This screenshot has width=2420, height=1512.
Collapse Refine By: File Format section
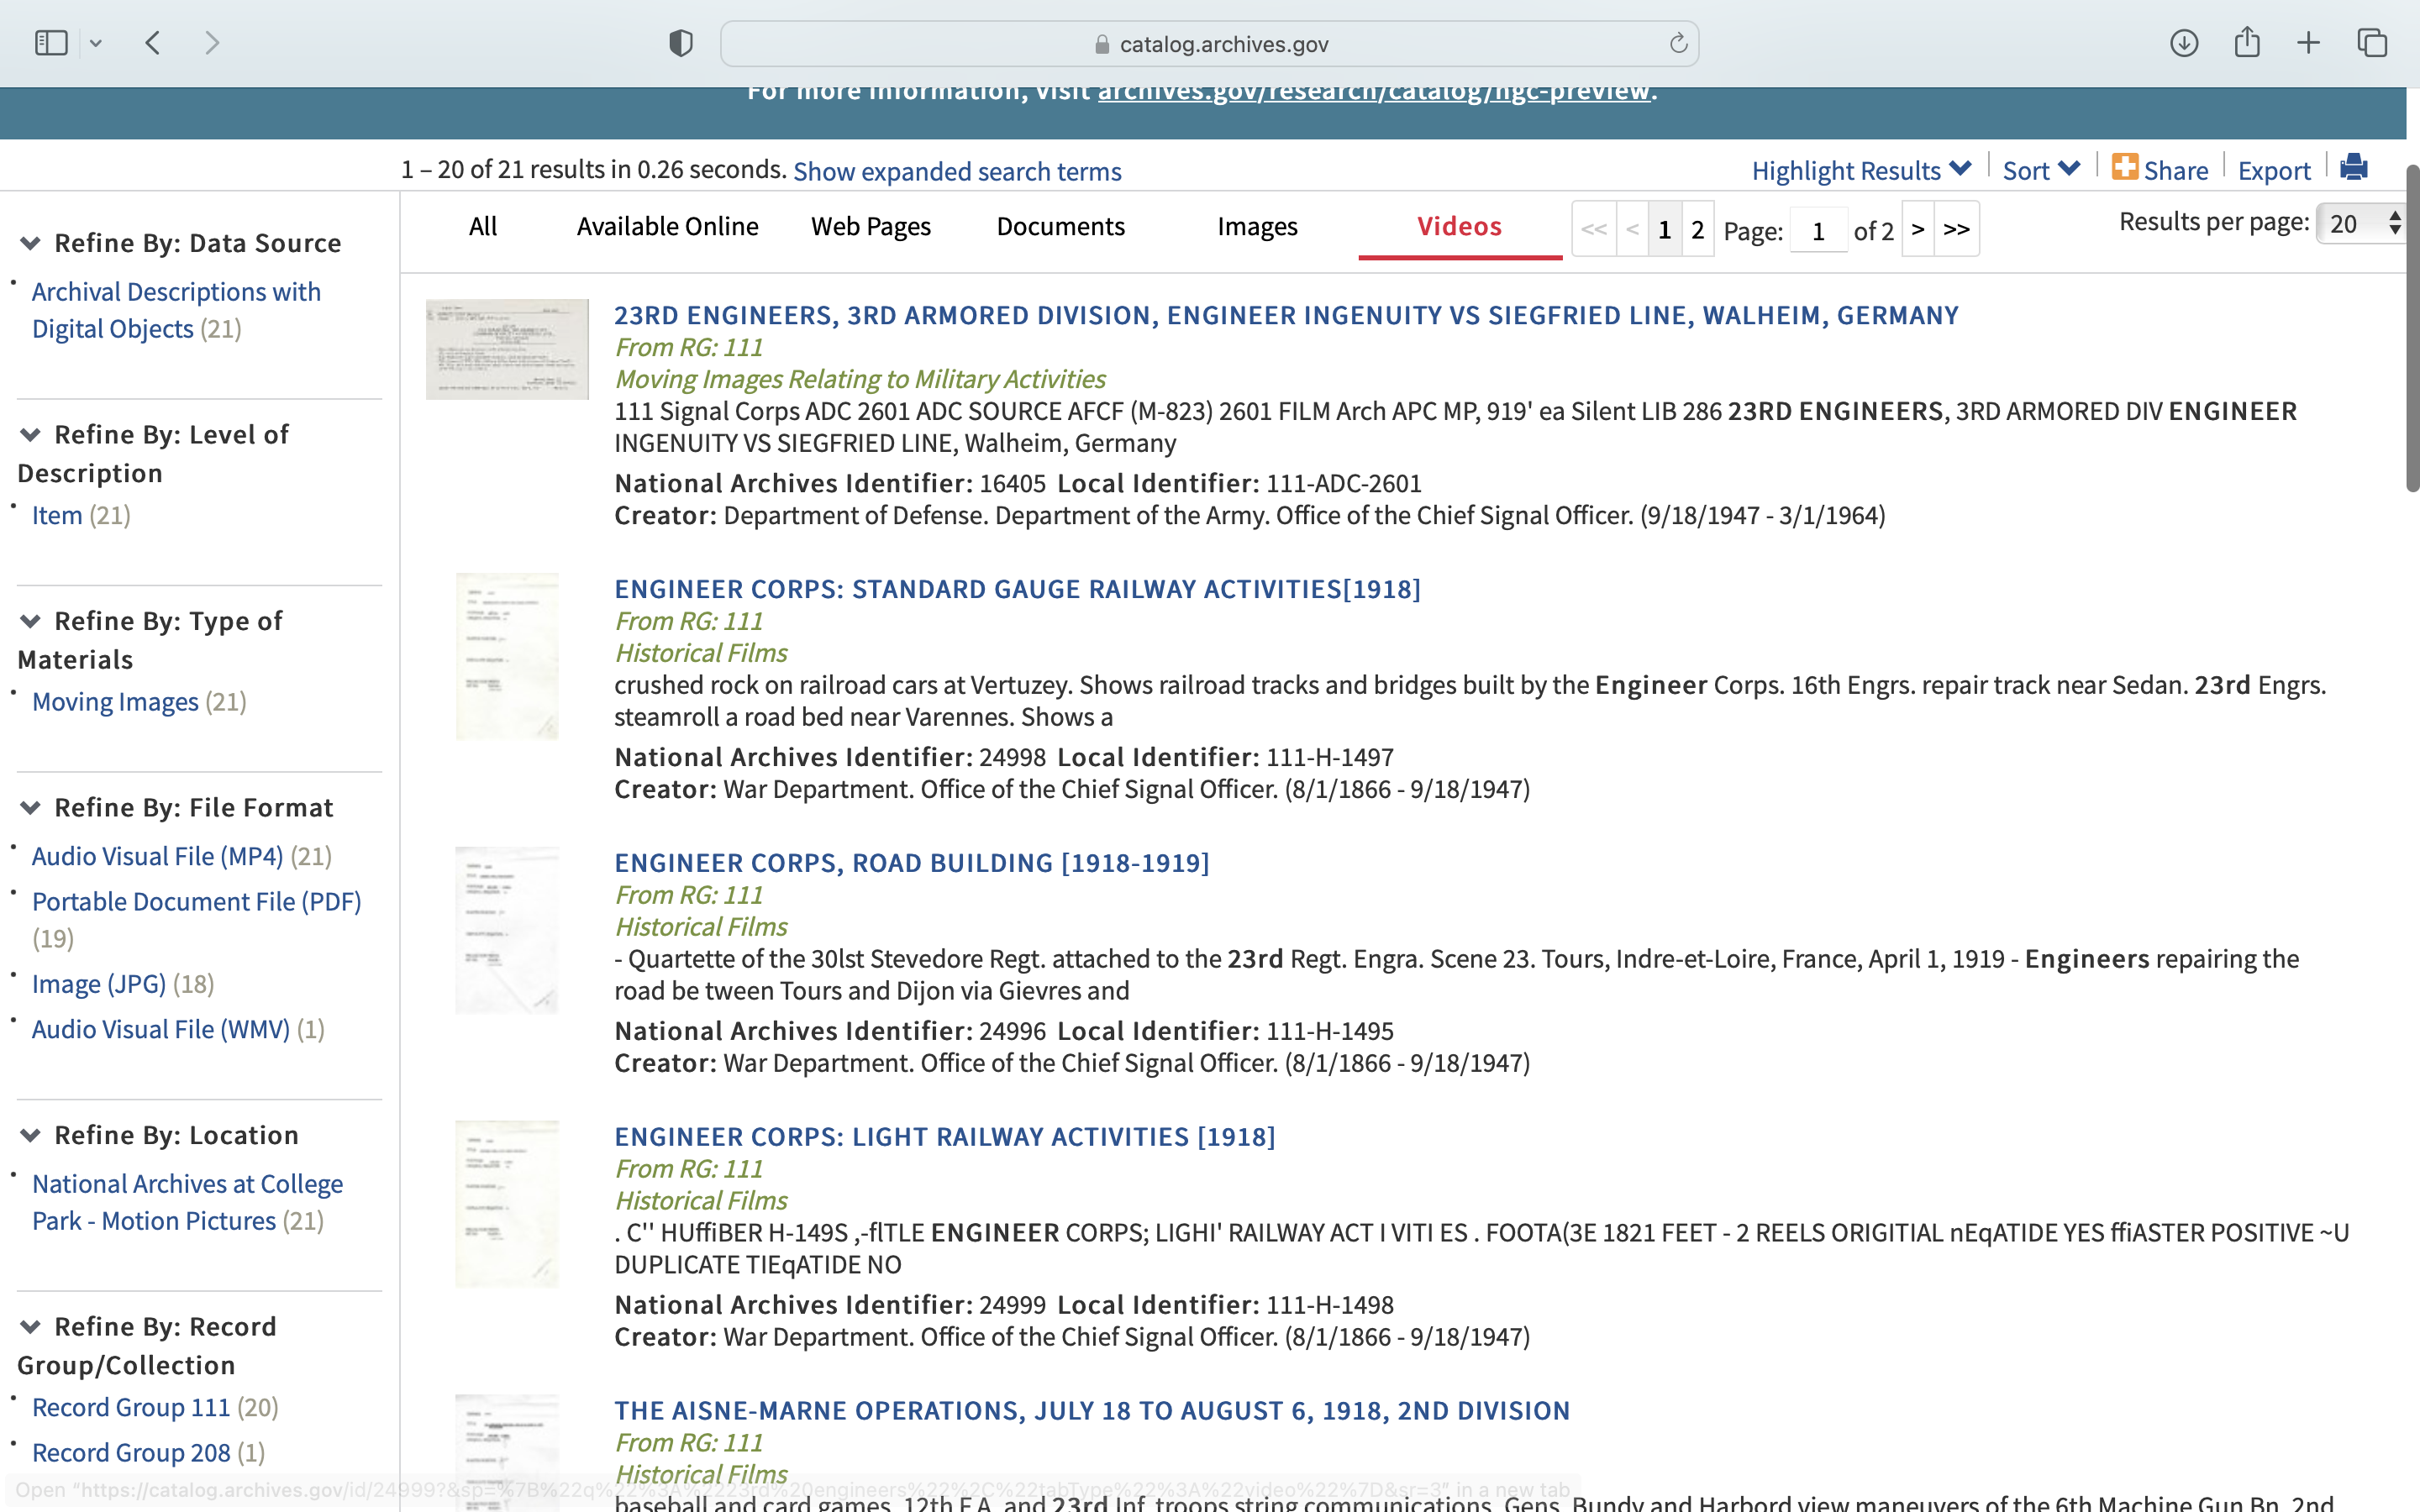click(x=31, y=808)
